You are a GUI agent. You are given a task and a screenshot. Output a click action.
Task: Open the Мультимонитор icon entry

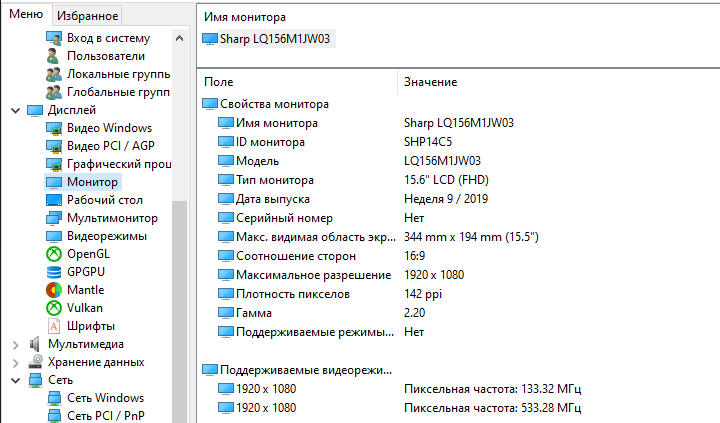(x=54, y=218)
